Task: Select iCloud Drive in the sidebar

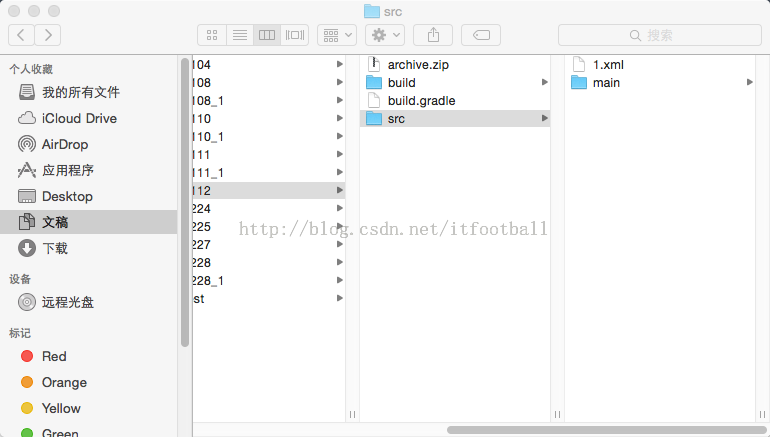Action: (x=78, y=118)
